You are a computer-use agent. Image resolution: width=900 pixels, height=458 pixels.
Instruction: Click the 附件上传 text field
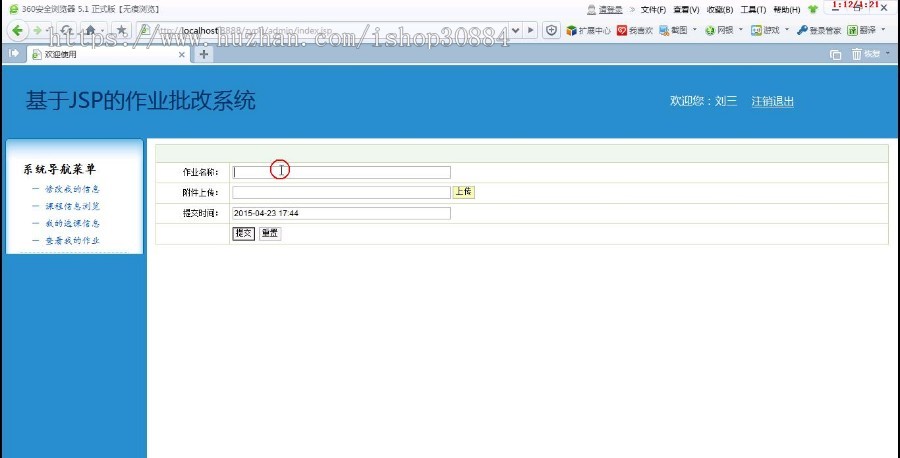tap(342, 192)
